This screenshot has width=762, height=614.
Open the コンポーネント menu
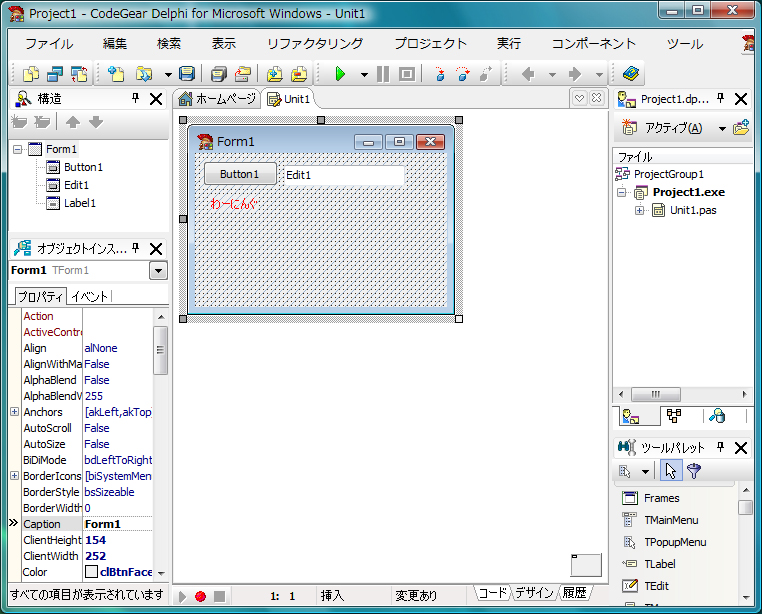(x=593, y=44)
